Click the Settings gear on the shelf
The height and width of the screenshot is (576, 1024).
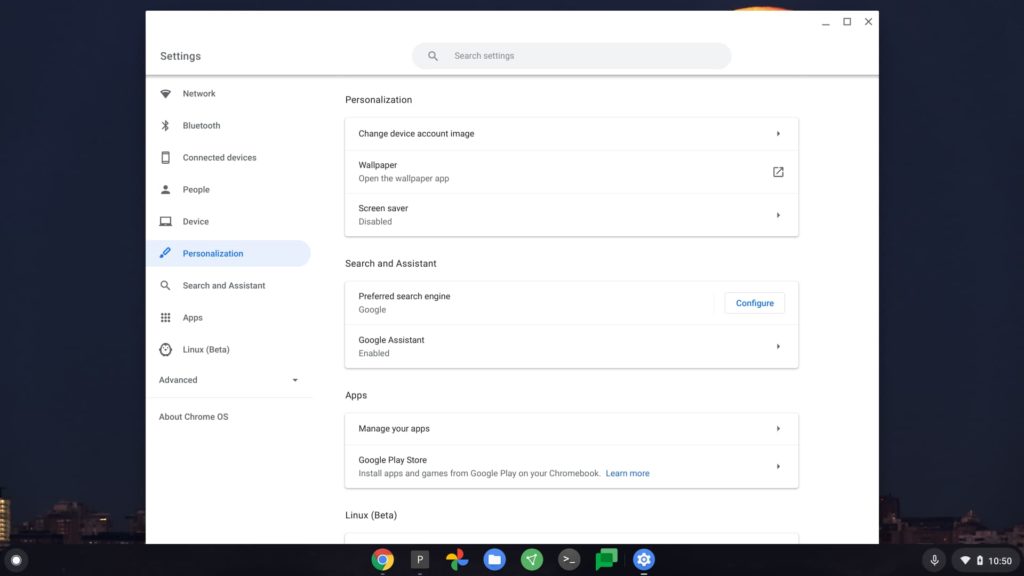643,560
